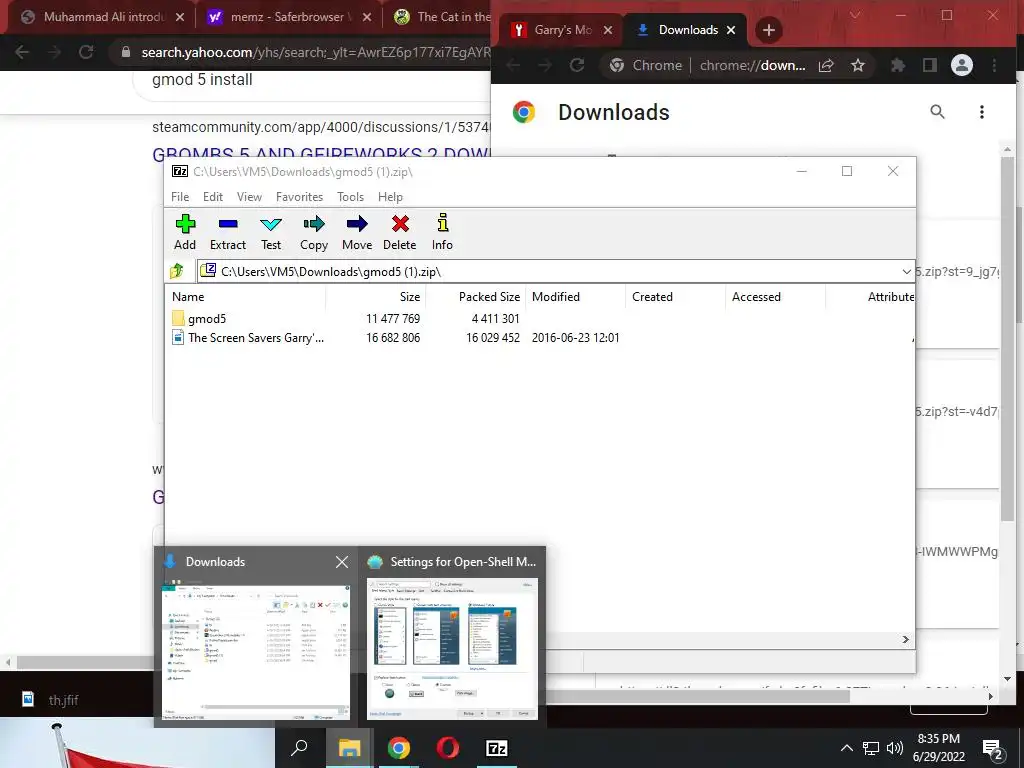
Task: Reload the Downloads page
Action: [x=577, y=65]
